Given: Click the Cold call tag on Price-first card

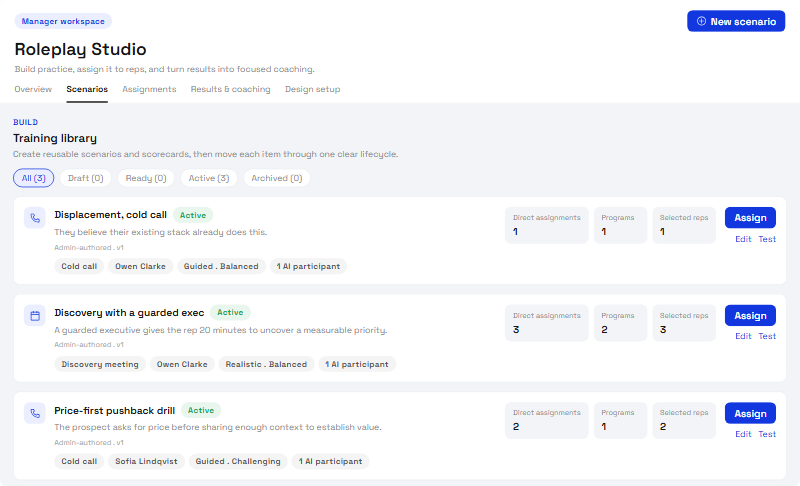Looking at the screenshot, I should pos(79,461).
